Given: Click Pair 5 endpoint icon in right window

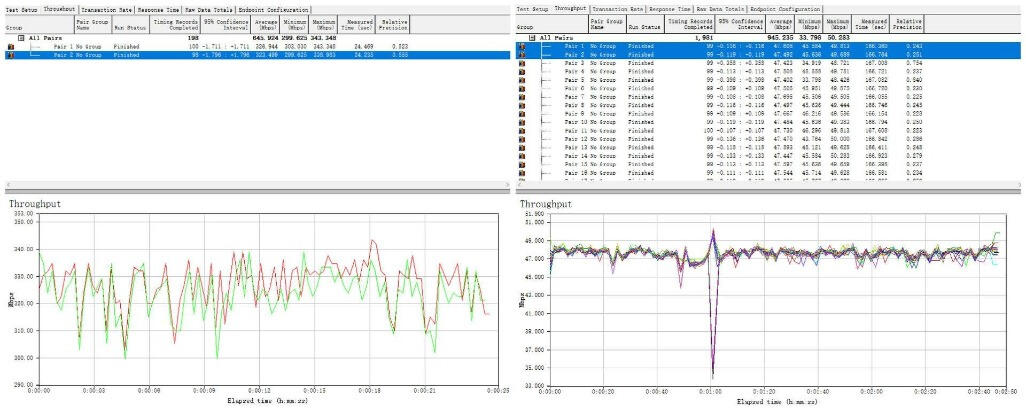Looking at the screenshot, I should click(522, 80).
